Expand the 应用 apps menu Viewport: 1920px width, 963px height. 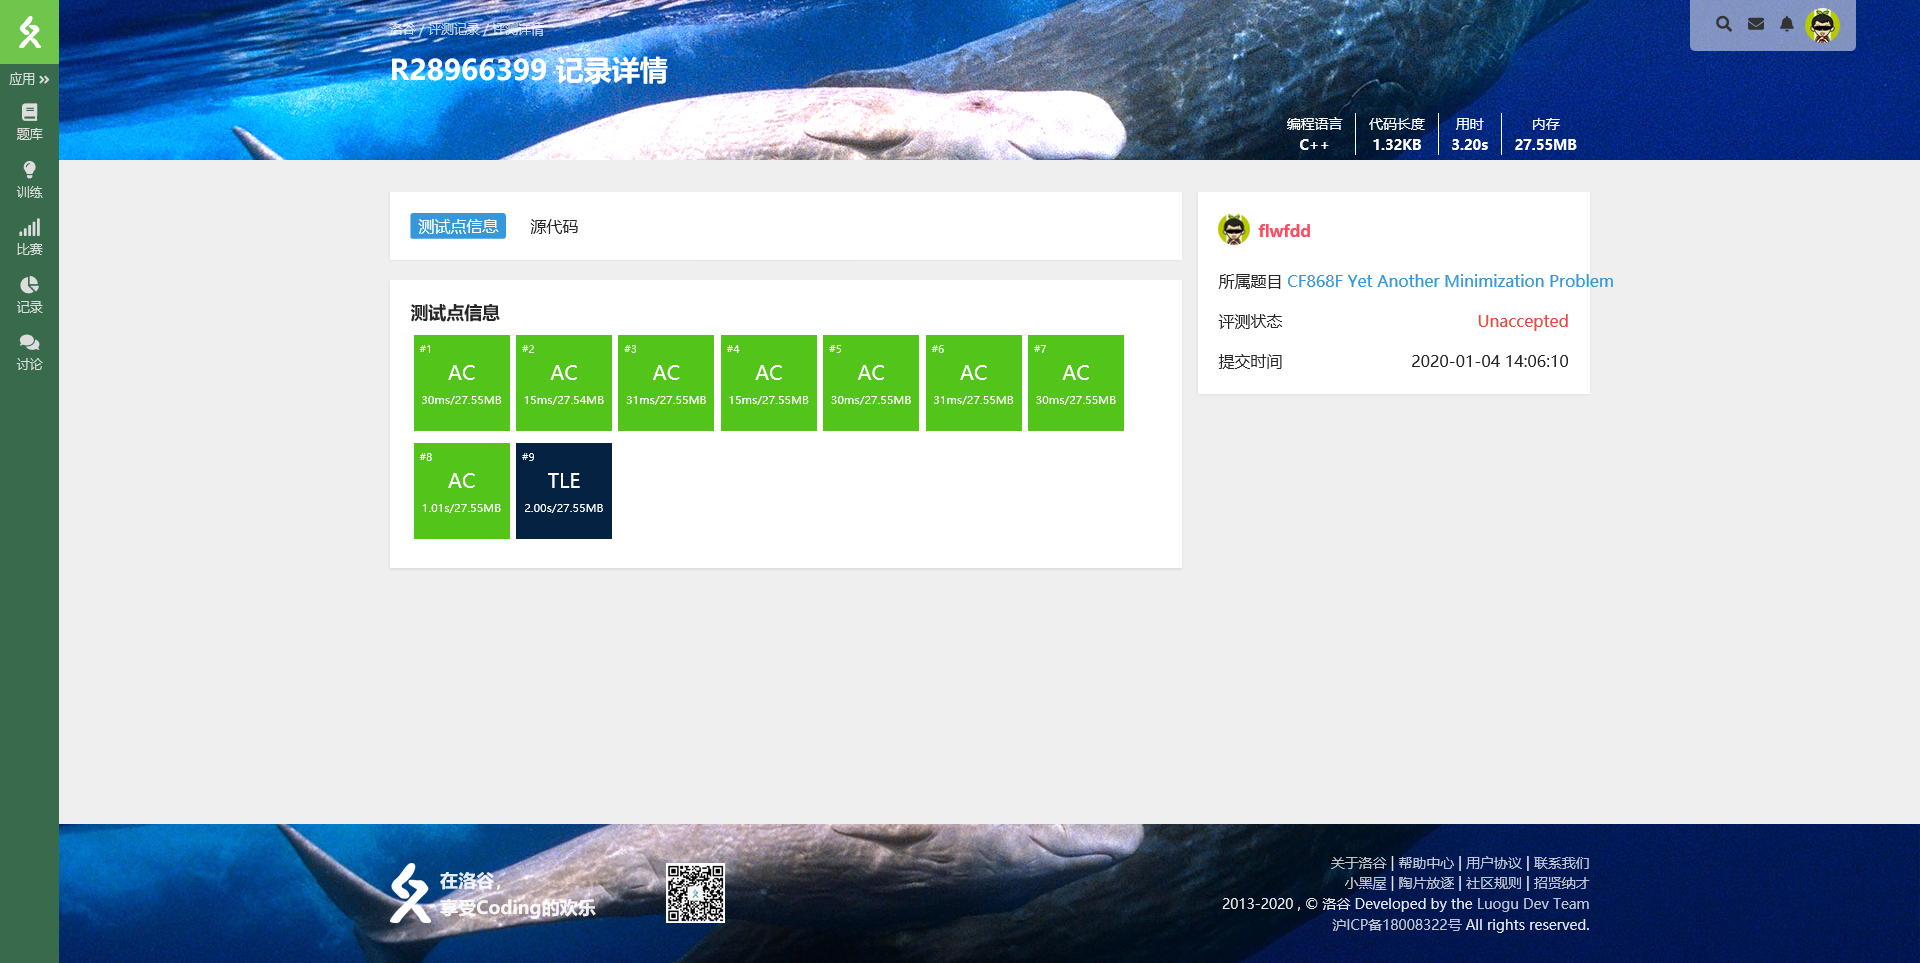[29, 79]
